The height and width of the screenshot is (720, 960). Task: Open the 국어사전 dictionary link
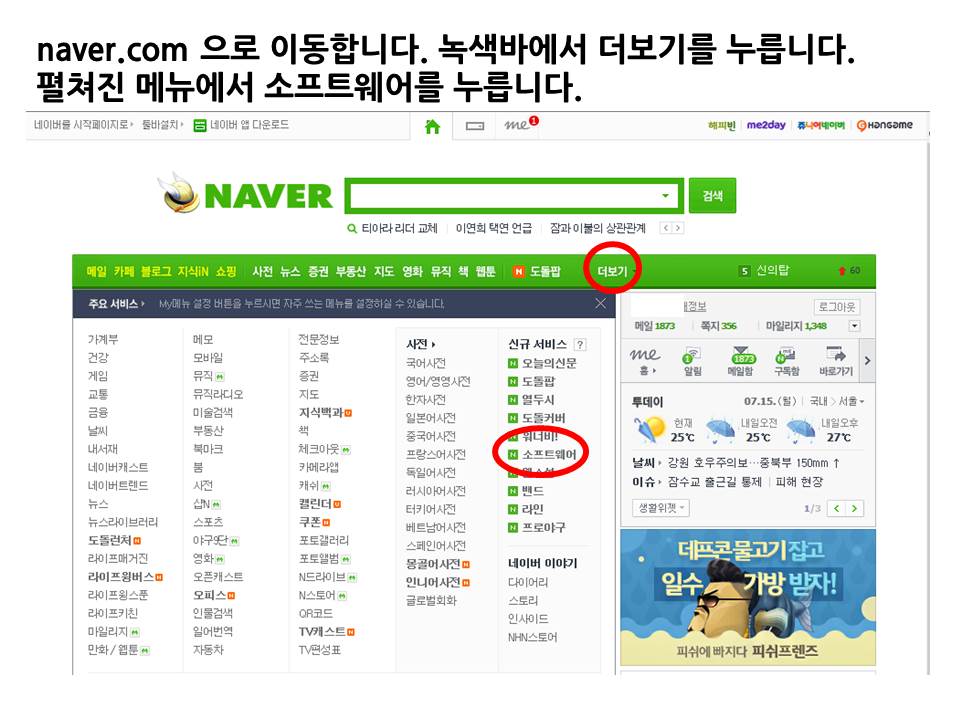pyautogui.click(x=426, y=363)
